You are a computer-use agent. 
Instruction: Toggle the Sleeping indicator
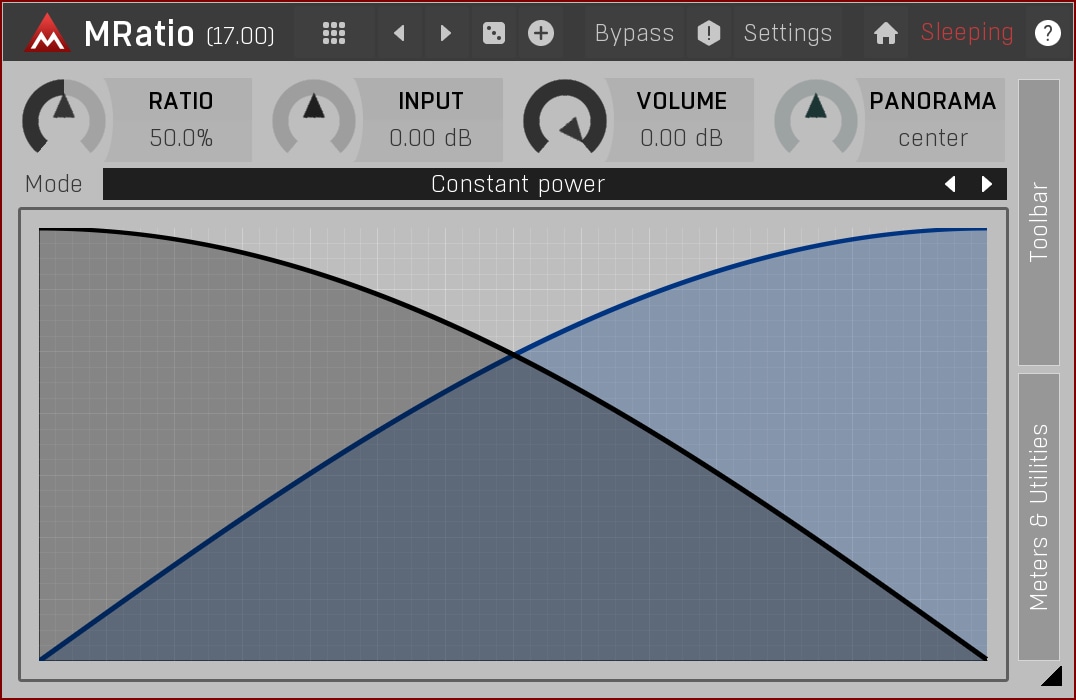point(966,33)
